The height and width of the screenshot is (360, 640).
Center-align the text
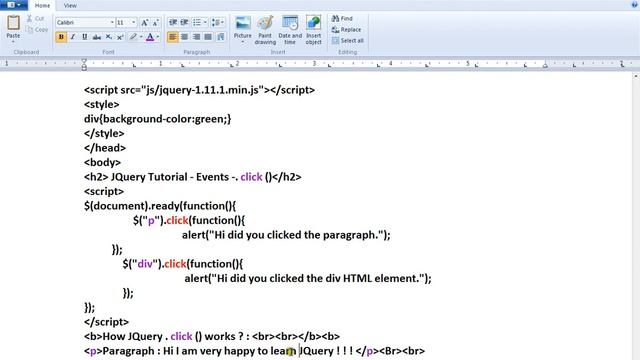(x=184, y=37)
